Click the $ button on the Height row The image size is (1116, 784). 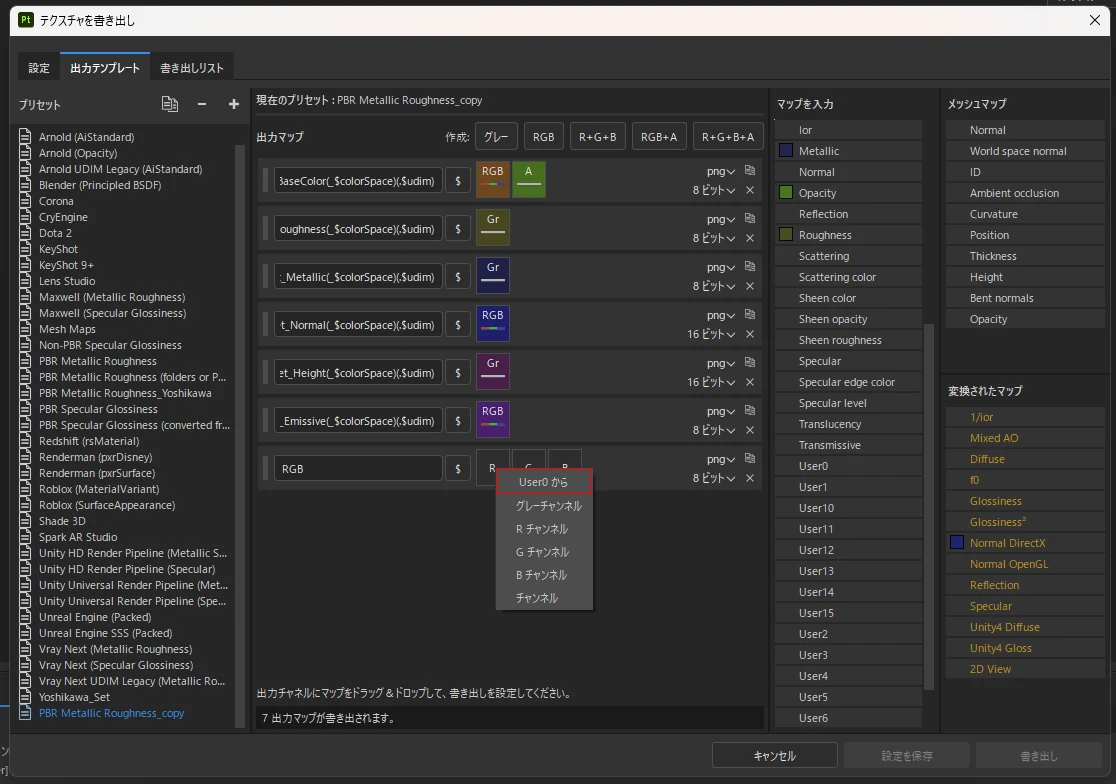[458, 373]
